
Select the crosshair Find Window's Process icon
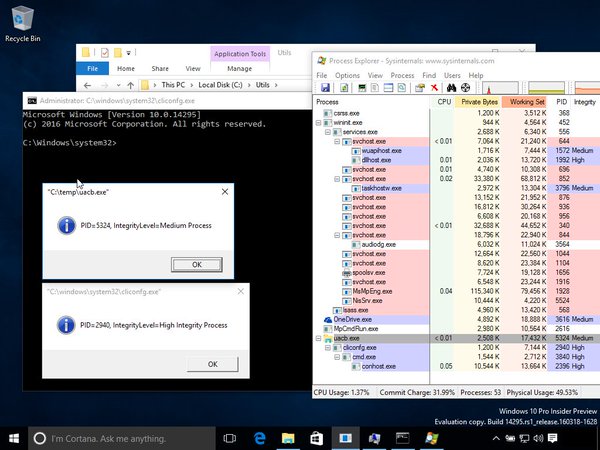465,88
